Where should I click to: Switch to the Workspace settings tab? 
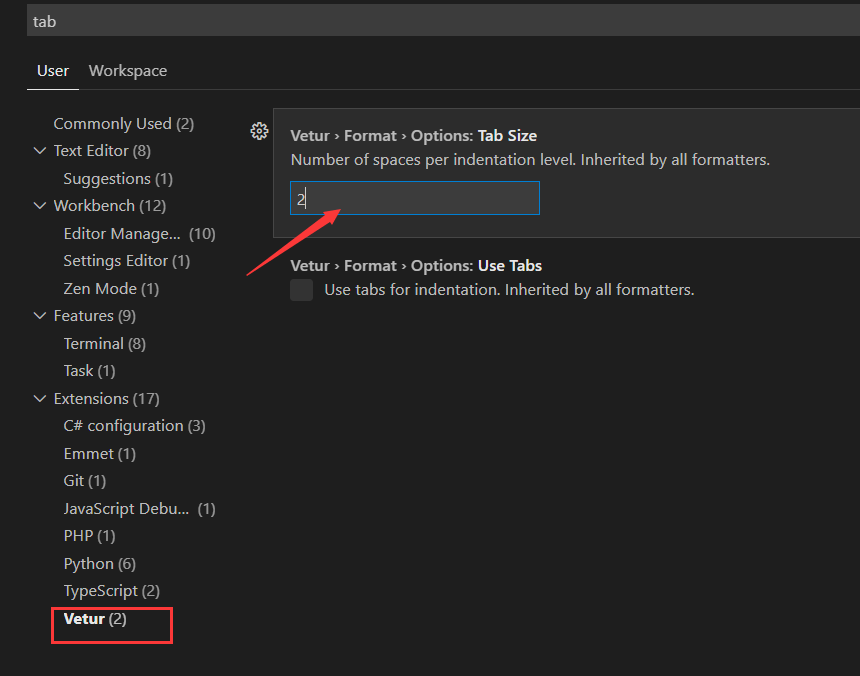point(127,71)
